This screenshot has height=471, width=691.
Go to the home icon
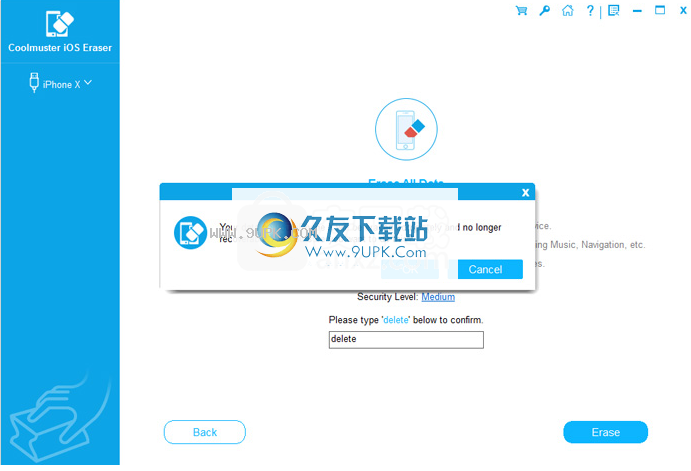(x=568, y=11)
